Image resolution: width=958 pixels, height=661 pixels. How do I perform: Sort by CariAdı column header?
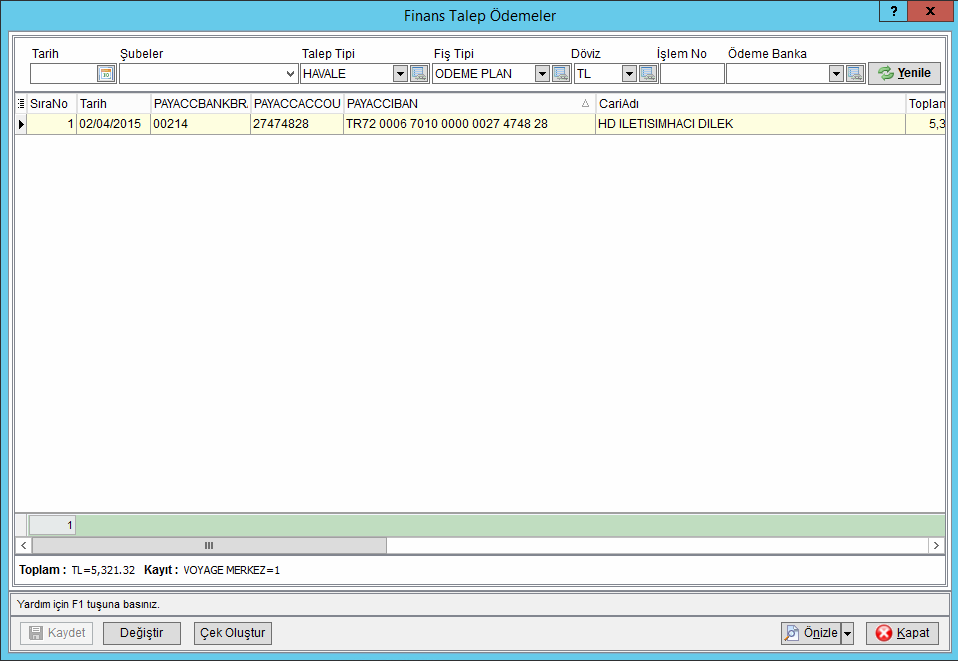coord(750,103)
